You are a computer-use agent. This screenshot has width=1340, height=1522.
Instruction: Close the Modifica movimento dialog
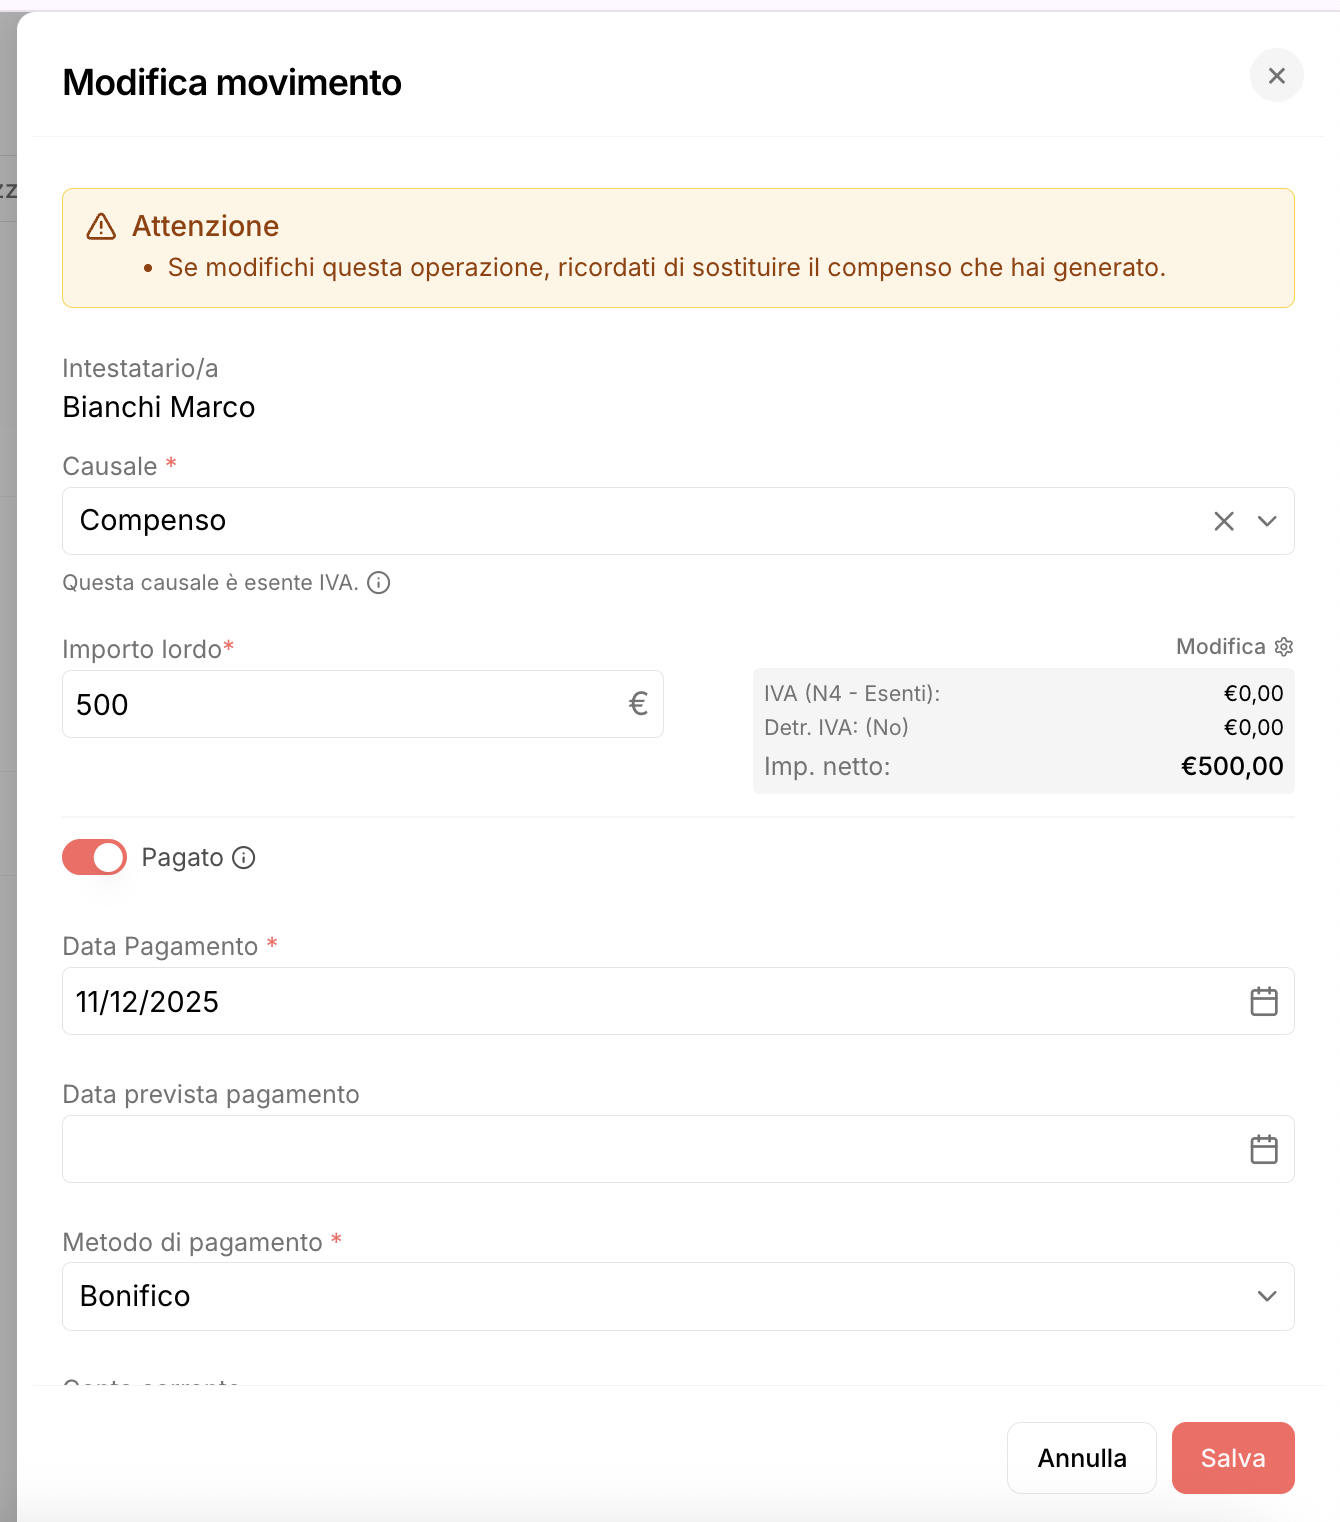tap(1277, 76)
